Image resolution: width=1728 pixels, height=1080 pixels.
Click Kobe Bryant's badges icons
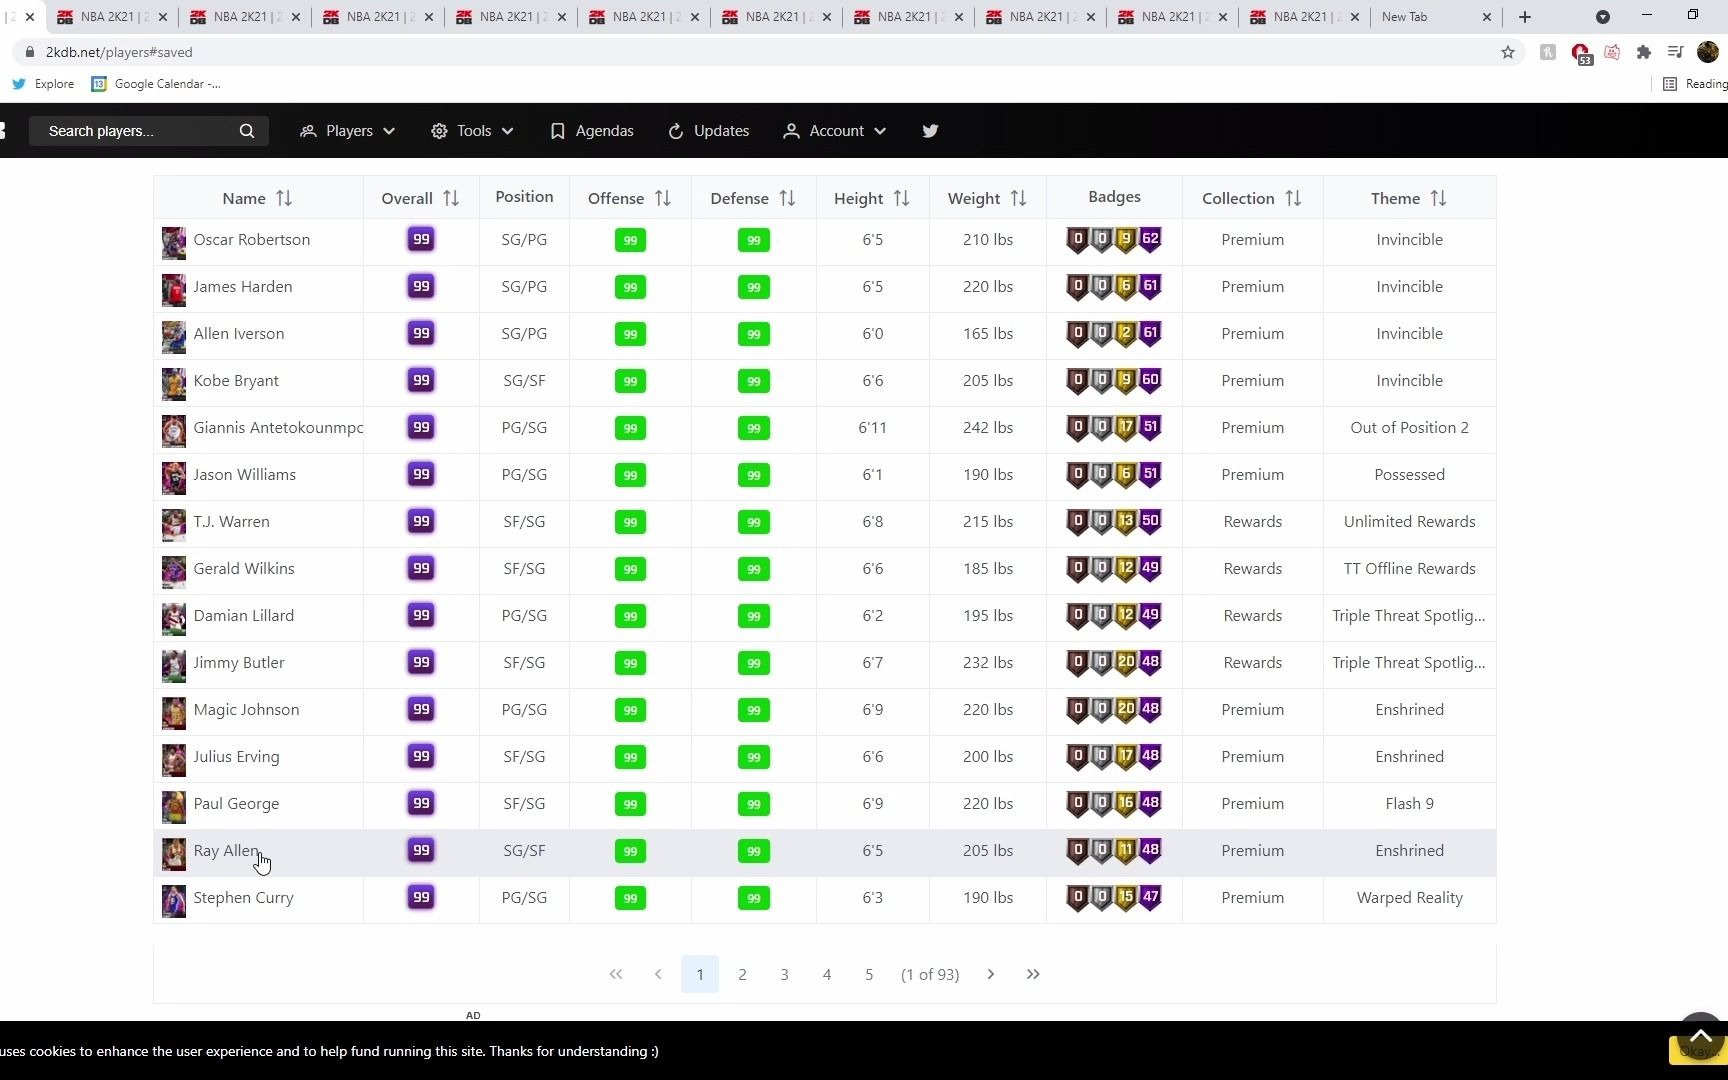[x=1114, y=381]
